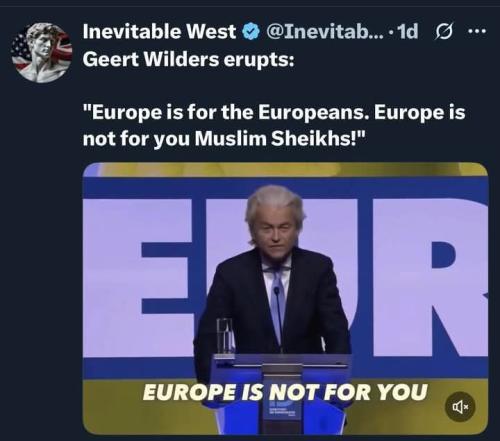Click the Inevitable West display name
The image size is (500, 441).
click(x=159, y=32)
